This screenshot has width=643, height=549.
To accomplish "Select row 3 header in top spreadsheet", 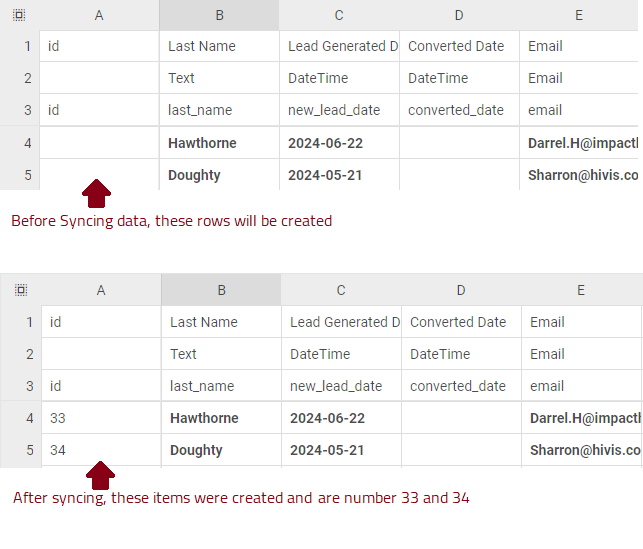I will coord(20,110).
